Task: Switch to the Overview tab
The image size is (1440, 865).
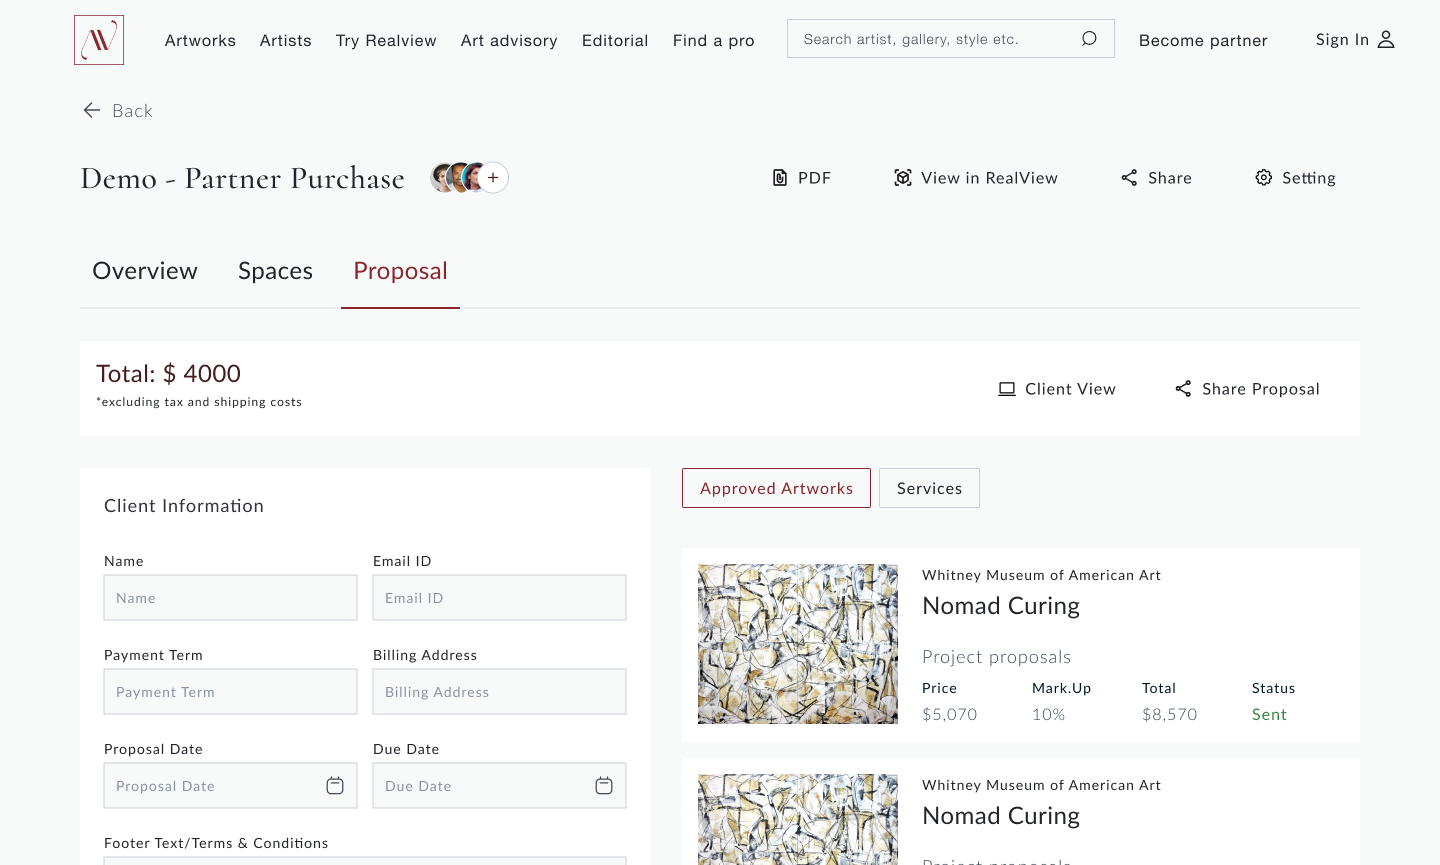Action: (x=145, y=271)
